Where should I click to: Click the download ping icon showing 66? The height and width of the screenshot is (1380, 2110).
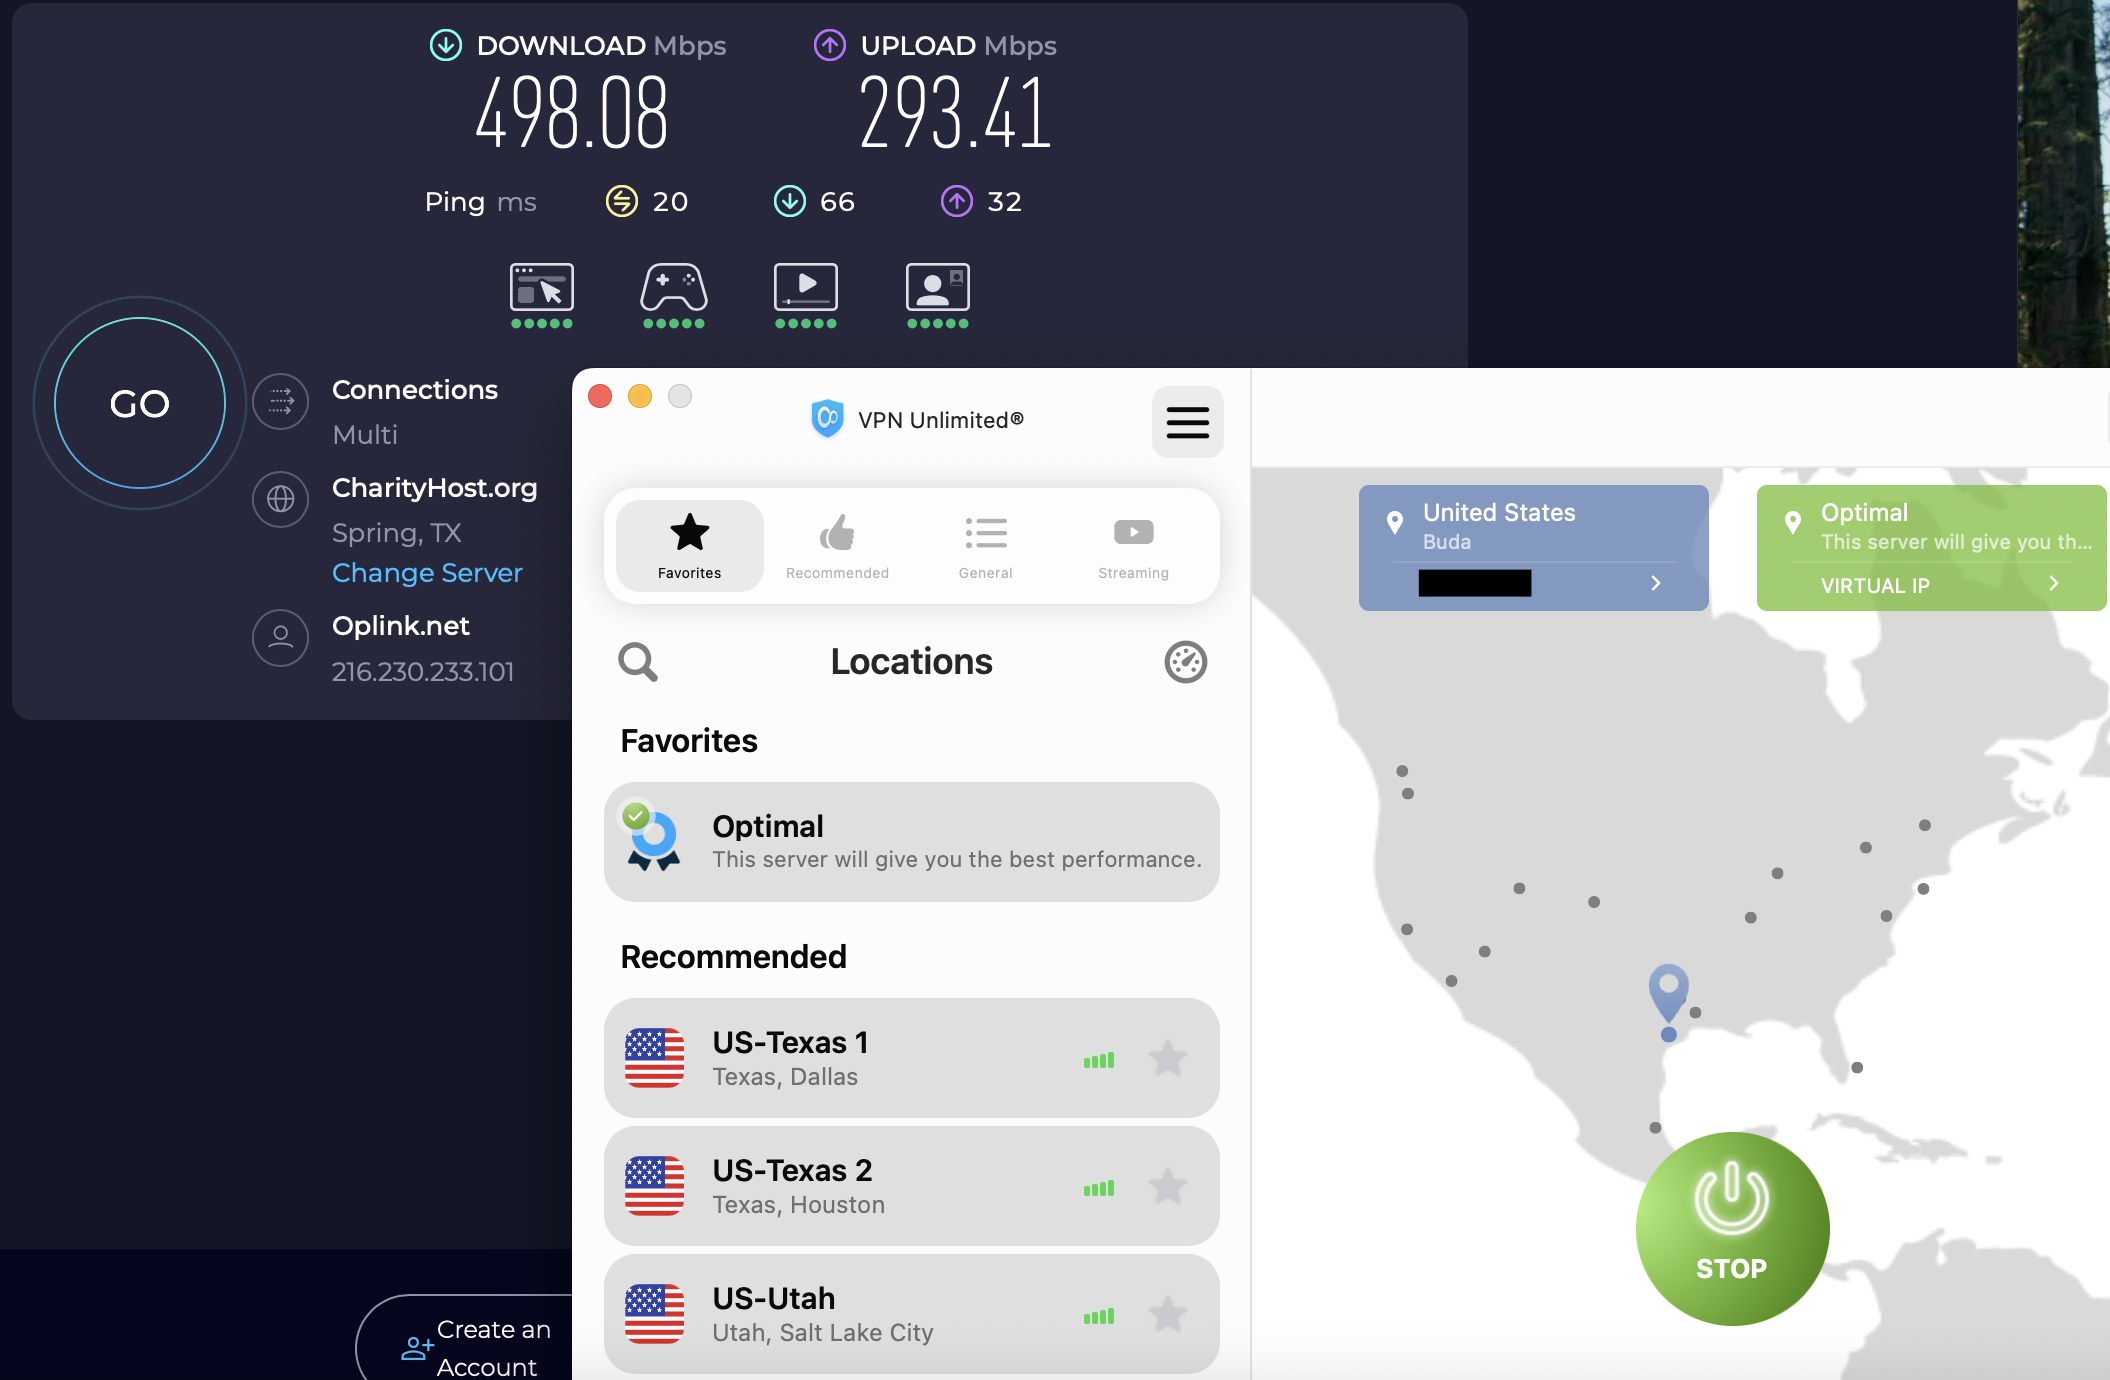tap(790, 201)
